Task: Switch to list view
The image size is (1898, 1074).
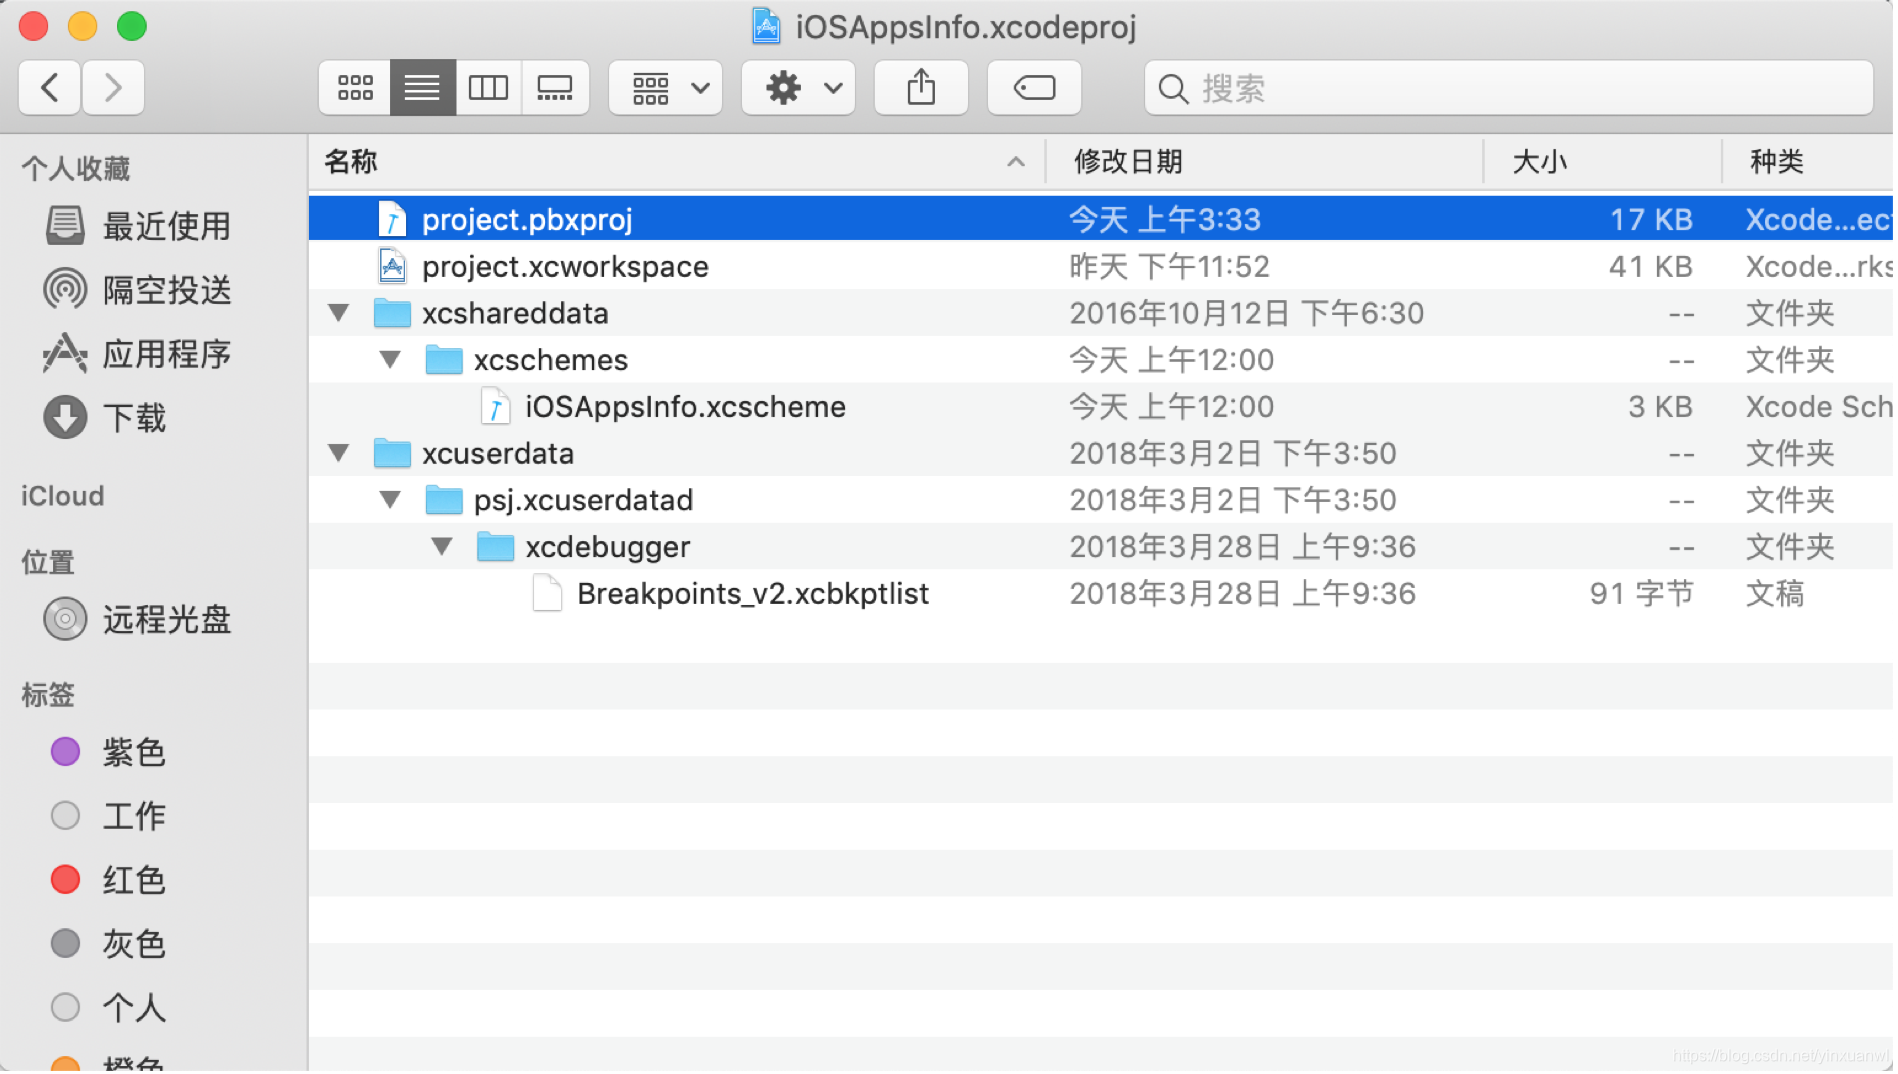Action: (422, 88)
